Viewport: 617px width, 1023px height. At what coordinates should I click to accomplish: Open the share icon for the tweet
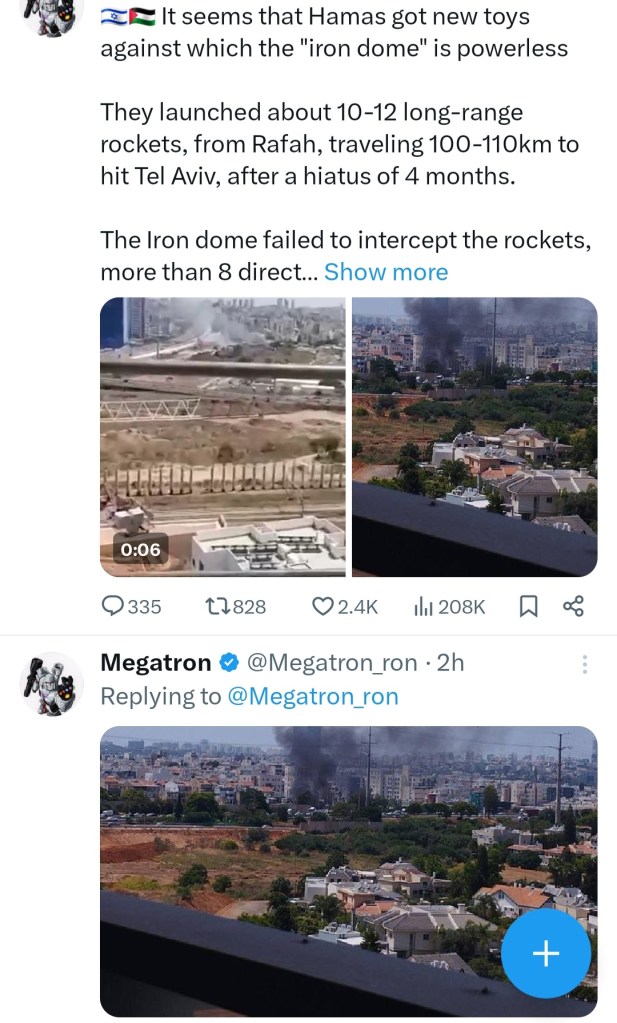pos(574,606)
